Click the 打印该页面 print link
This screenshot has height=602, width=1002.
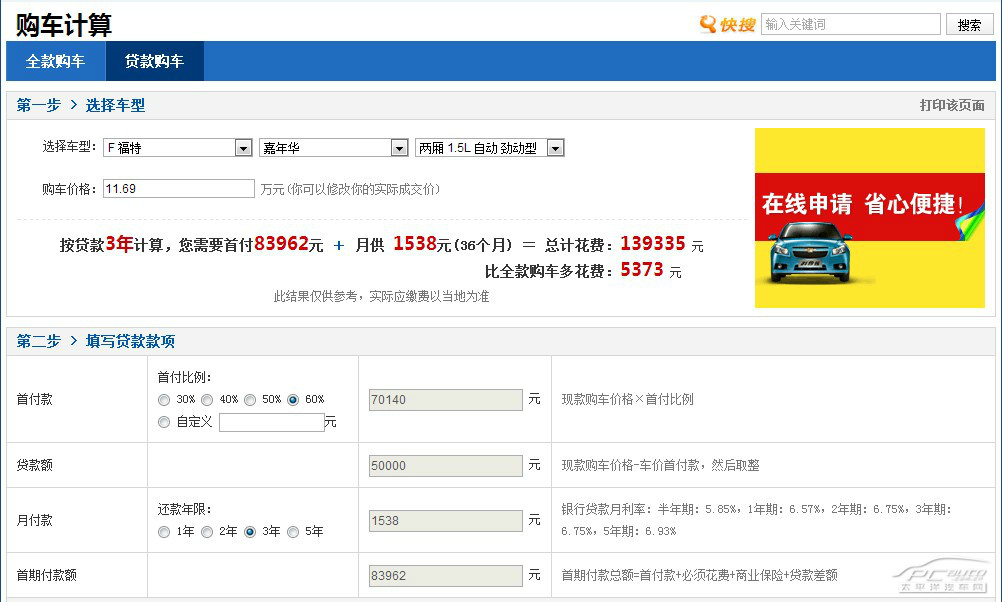952,105
